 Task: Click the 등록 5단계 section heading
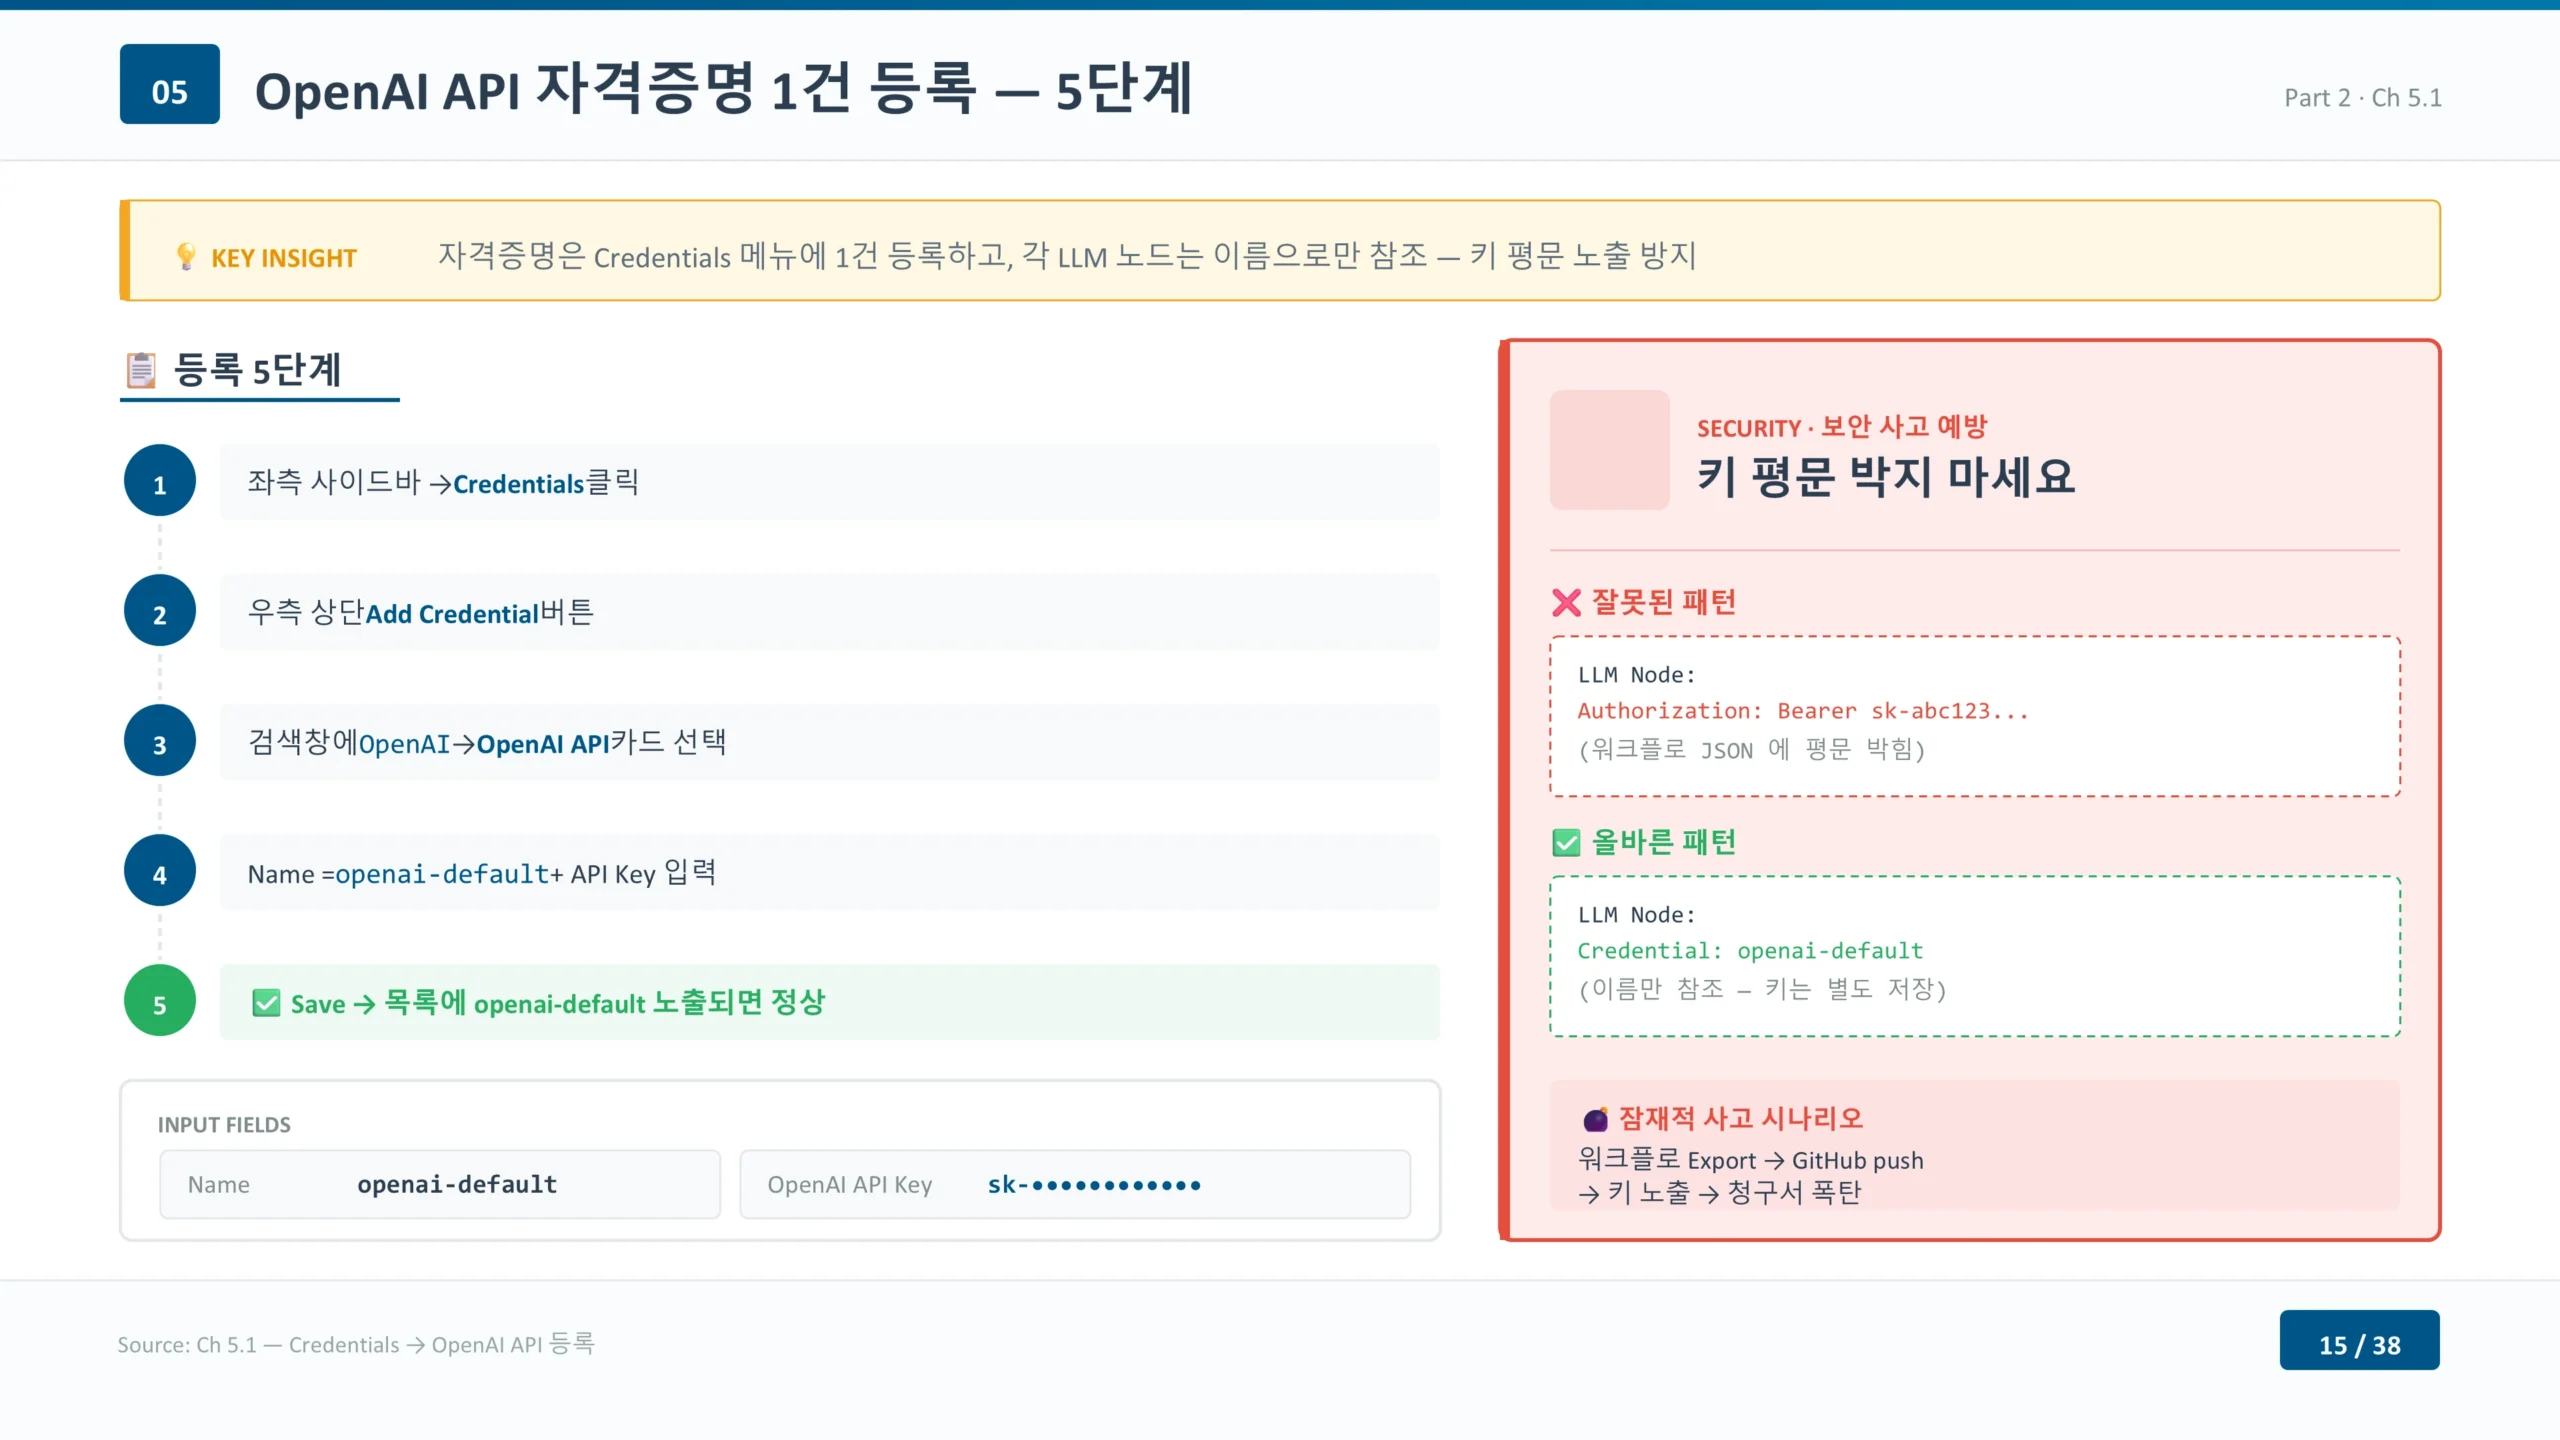[x=258, y=370]
